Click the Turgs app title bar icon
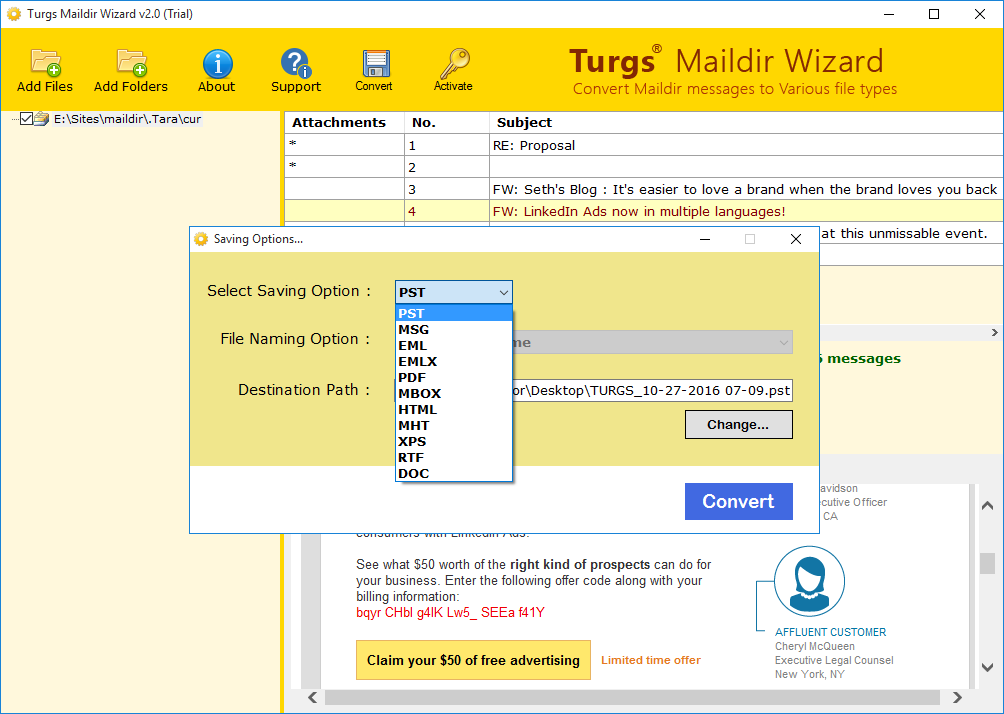 click(x=13, y=13)
